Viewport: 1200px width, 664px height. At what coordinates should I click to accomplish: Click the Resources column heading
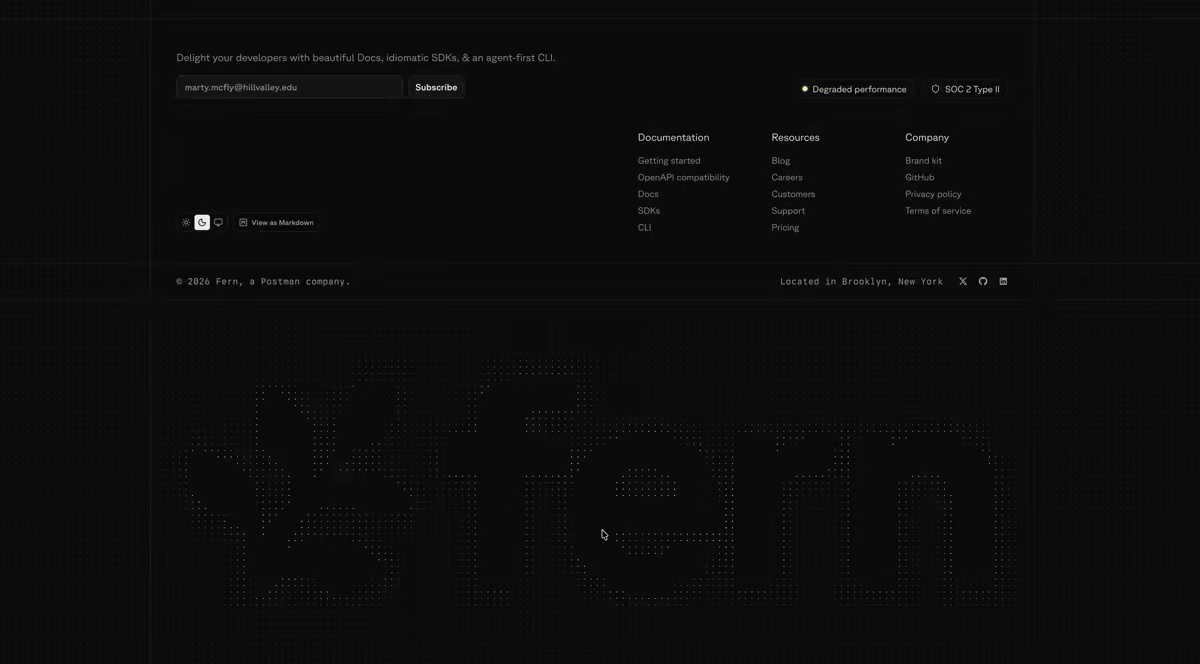pyautogui.click(x=796, y=138)
